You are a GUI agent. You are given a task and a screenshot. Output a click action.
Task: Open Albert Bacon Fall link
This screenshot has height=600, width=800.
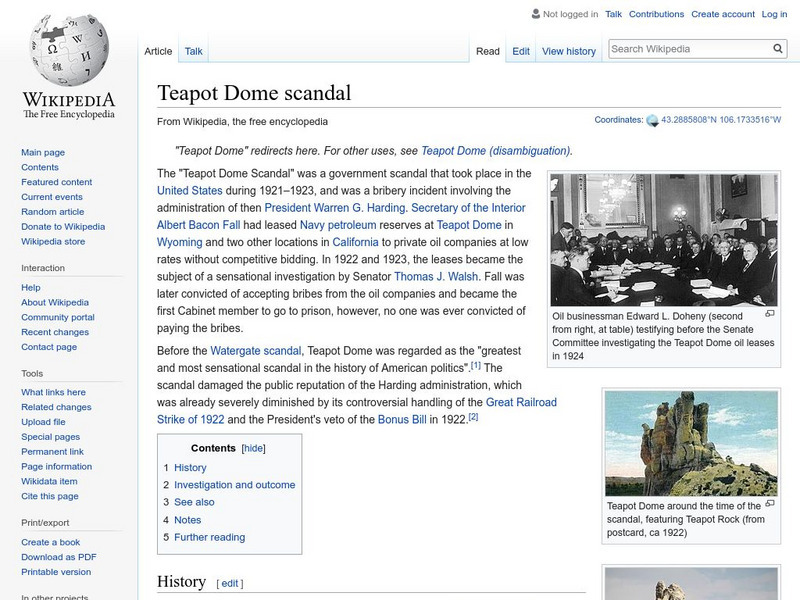click(x=198, y=225)
